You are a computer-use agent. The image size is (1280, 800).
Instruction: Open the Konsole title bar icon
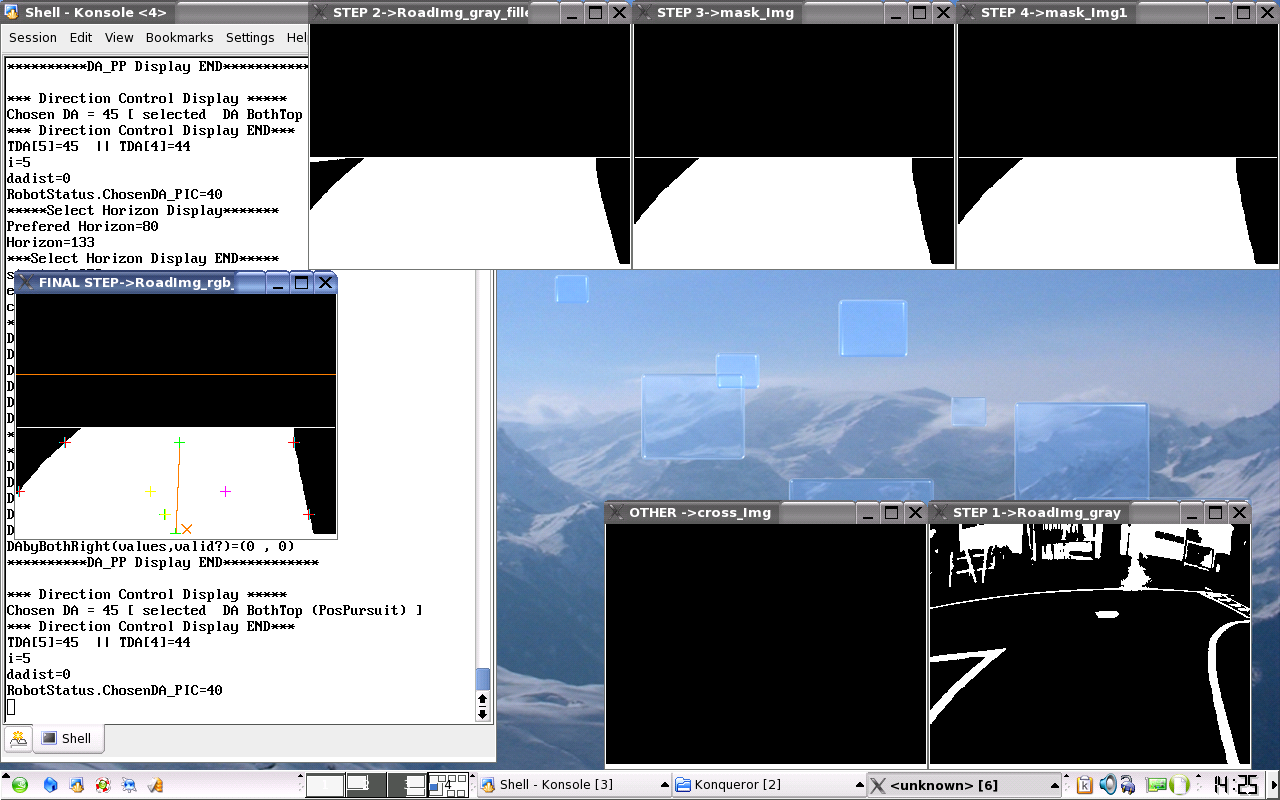12,12
